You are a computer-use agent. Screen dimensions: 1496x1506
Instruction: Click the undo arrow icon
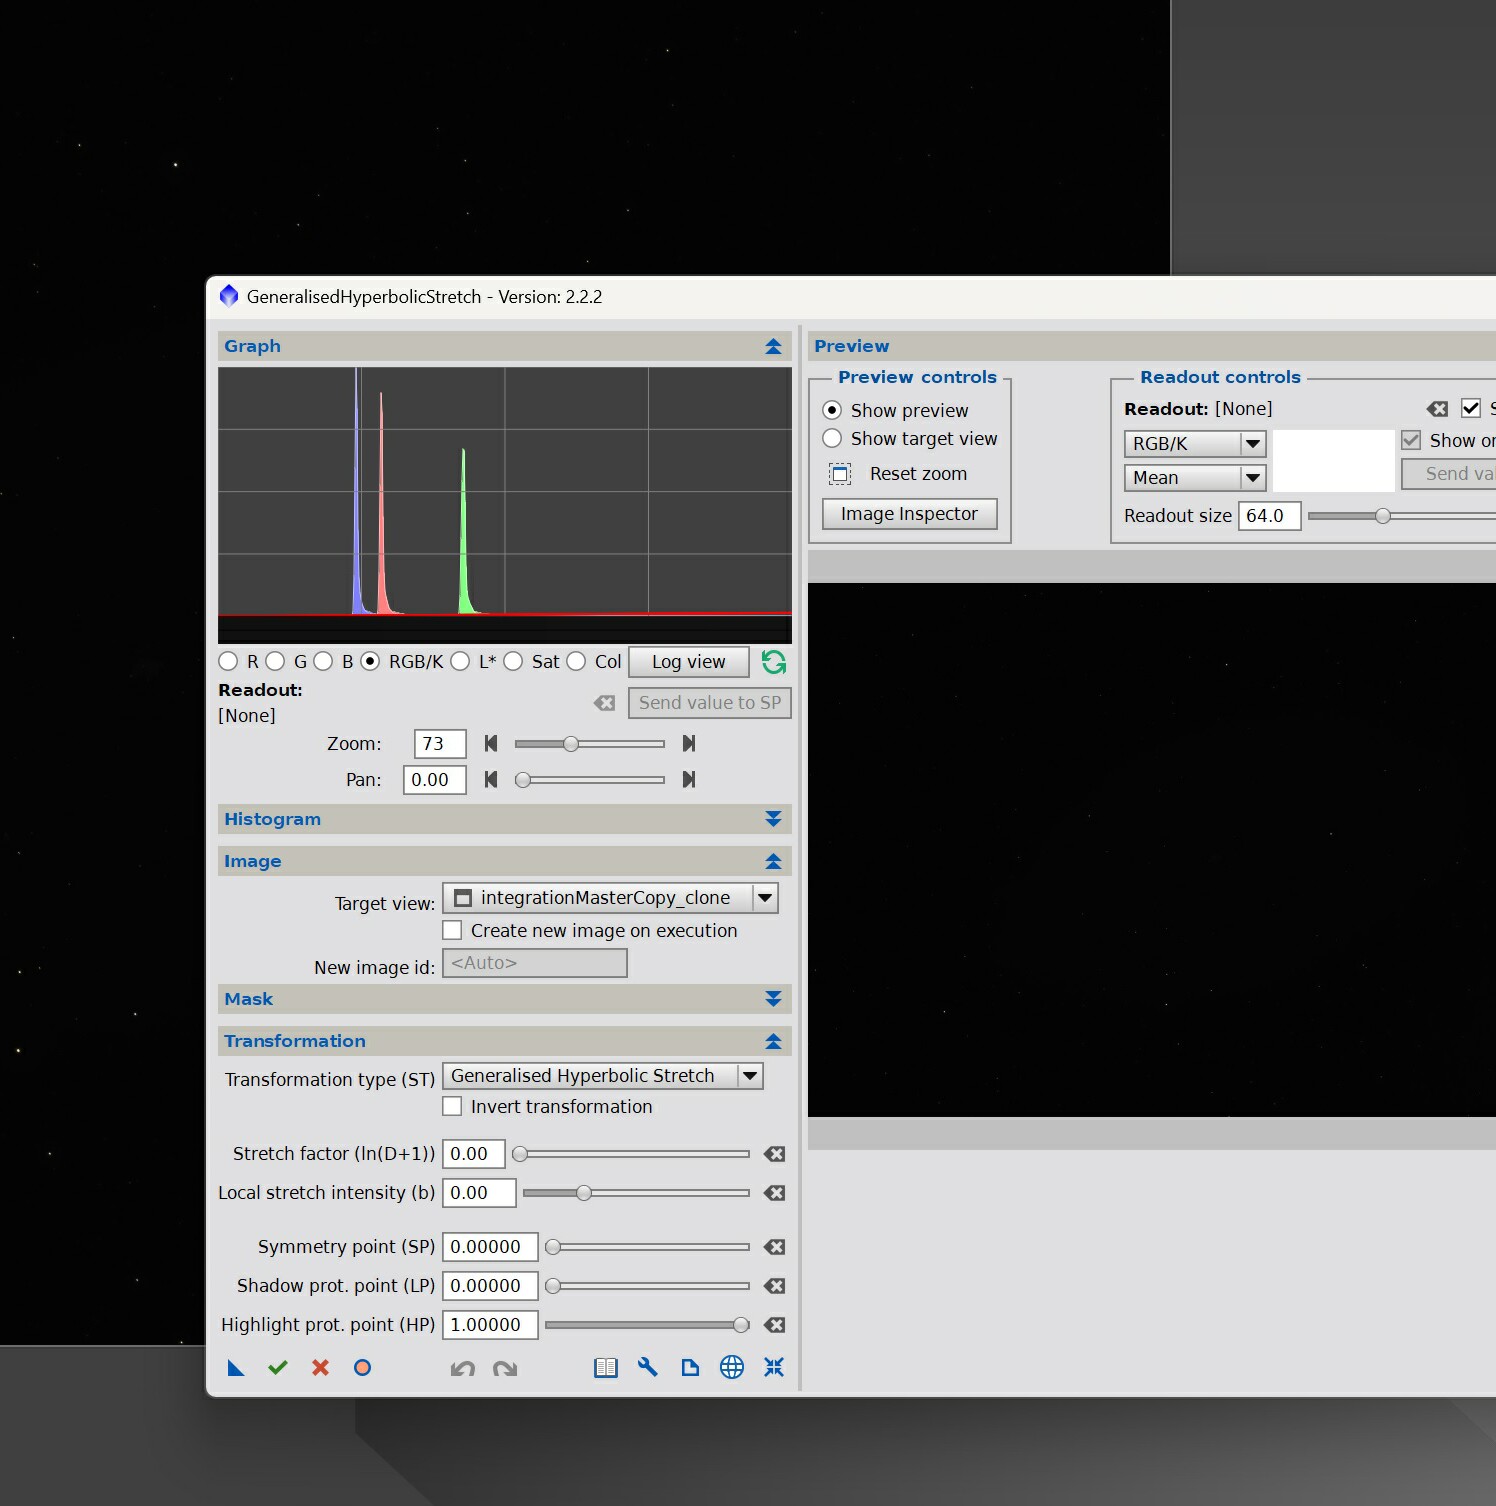point(462,1368)
